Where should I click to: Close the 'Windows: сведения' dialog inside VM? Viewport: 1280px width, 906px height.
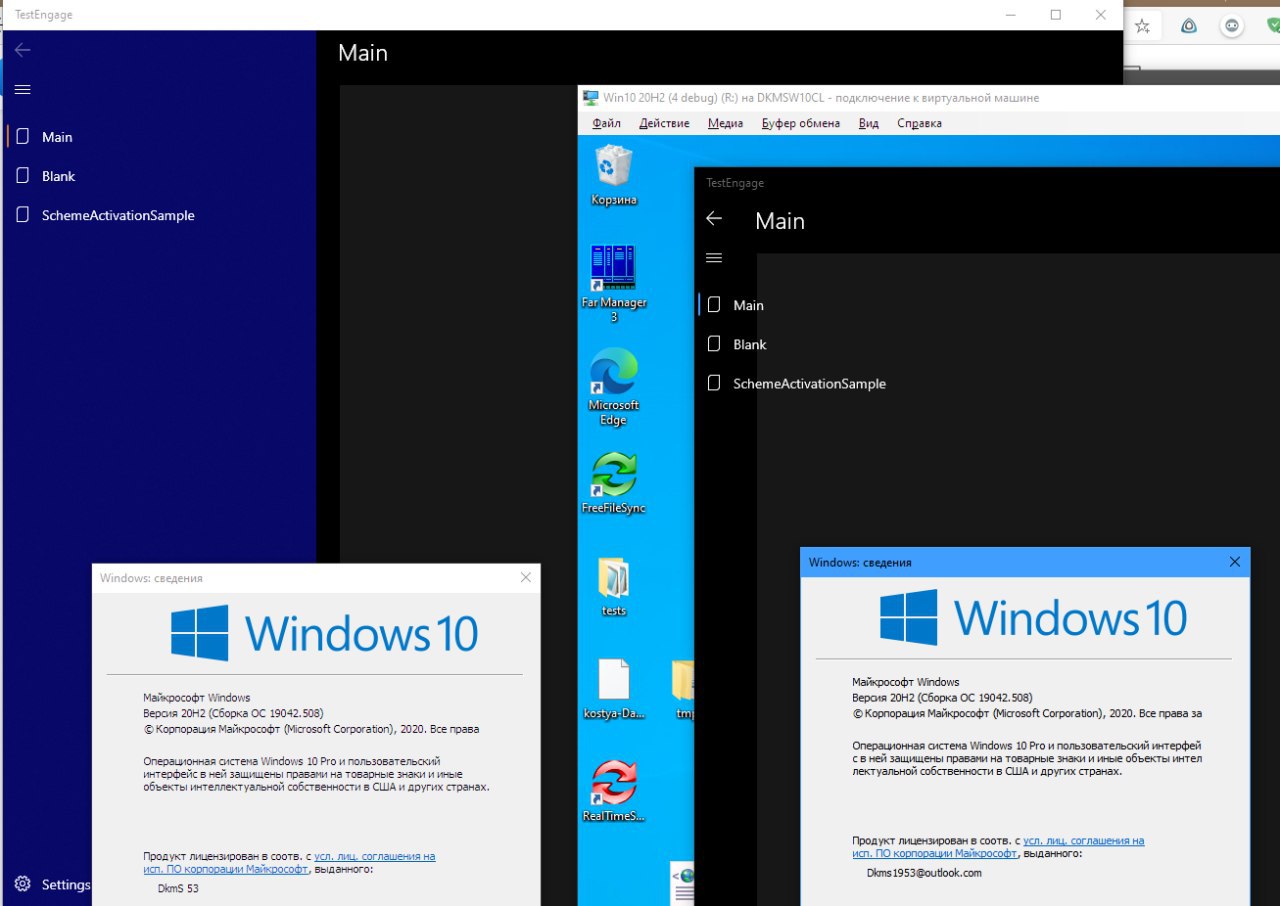point(1235,562)
